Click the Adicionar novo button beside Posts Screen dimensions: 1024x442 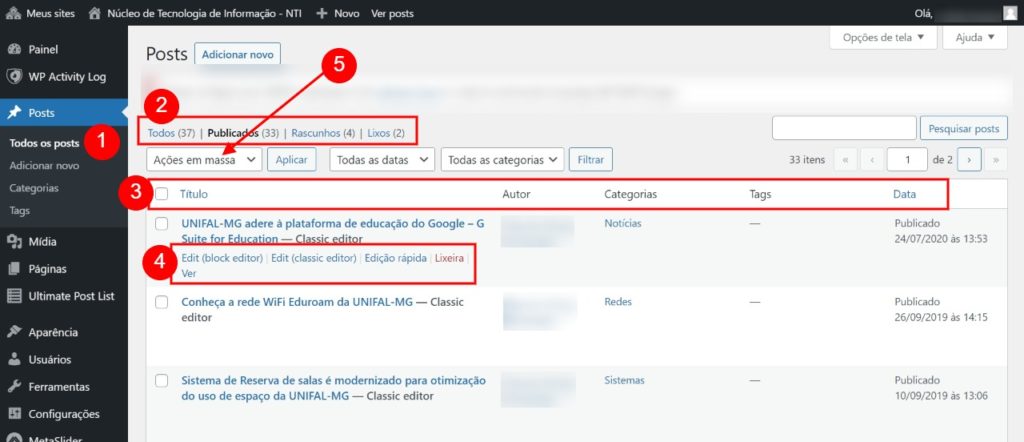238,54
